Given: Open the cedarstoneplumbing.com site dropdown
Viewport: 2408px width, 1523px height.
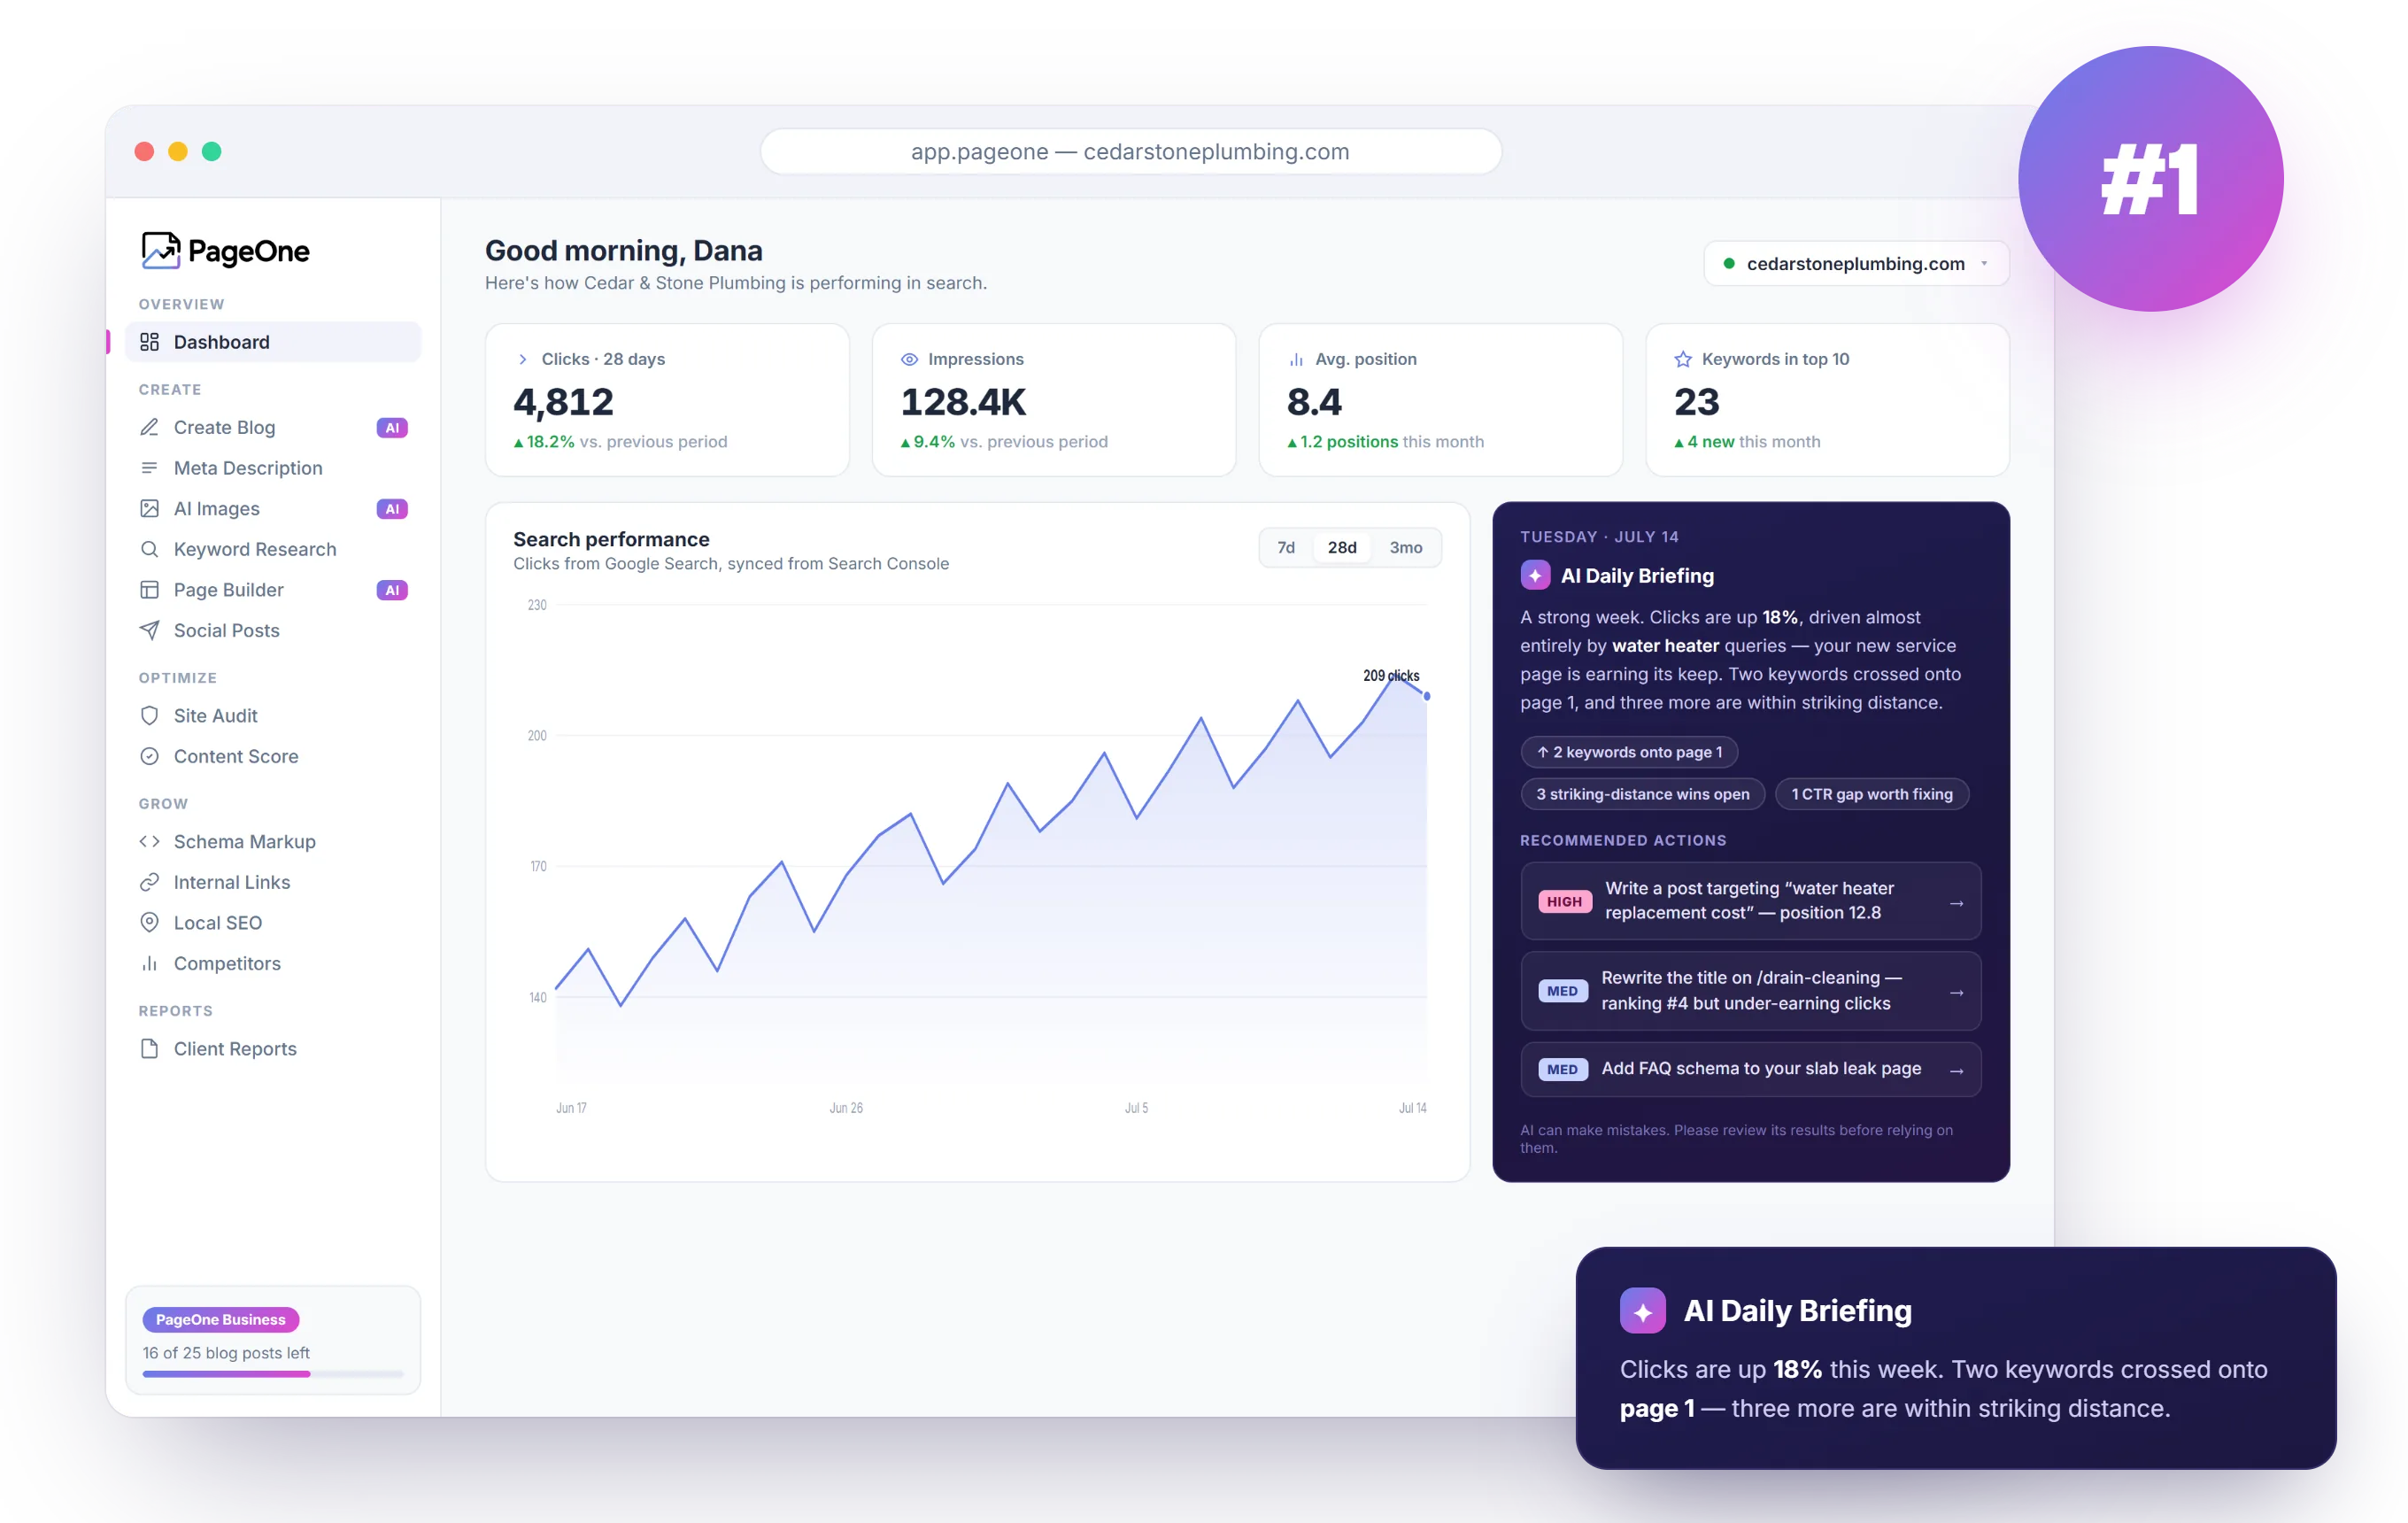Looking at the screenshot, I should point(1856,264).
